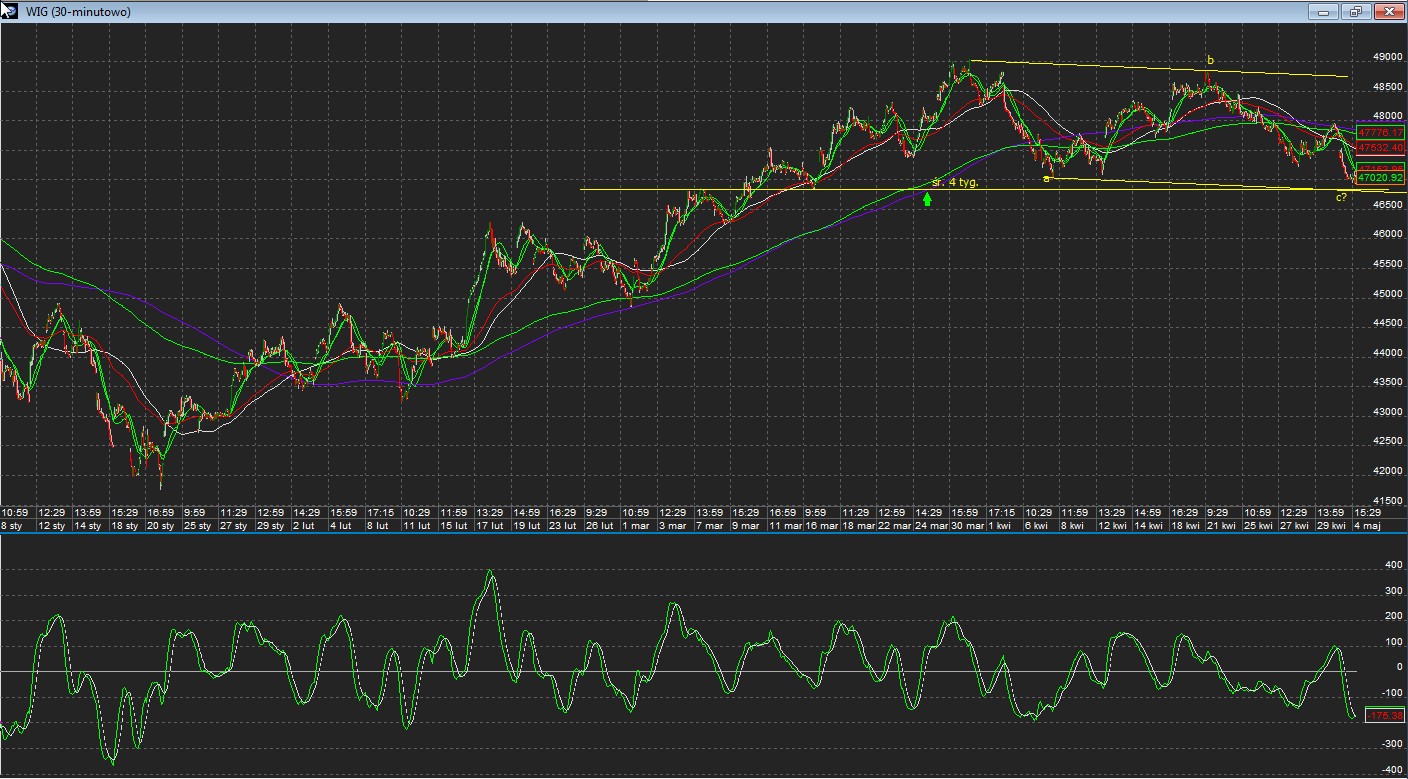The width and height of the screenshot is (1408, 779).
Task: Open the chart window's system menu icon
Action: (10, 11)
